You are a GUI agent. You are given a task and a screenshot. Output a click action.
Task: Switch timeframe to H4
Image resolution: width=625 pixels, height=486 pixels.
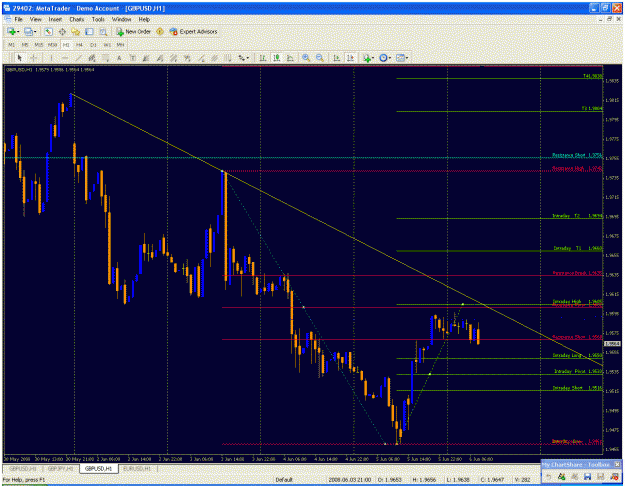coord(79,45)
